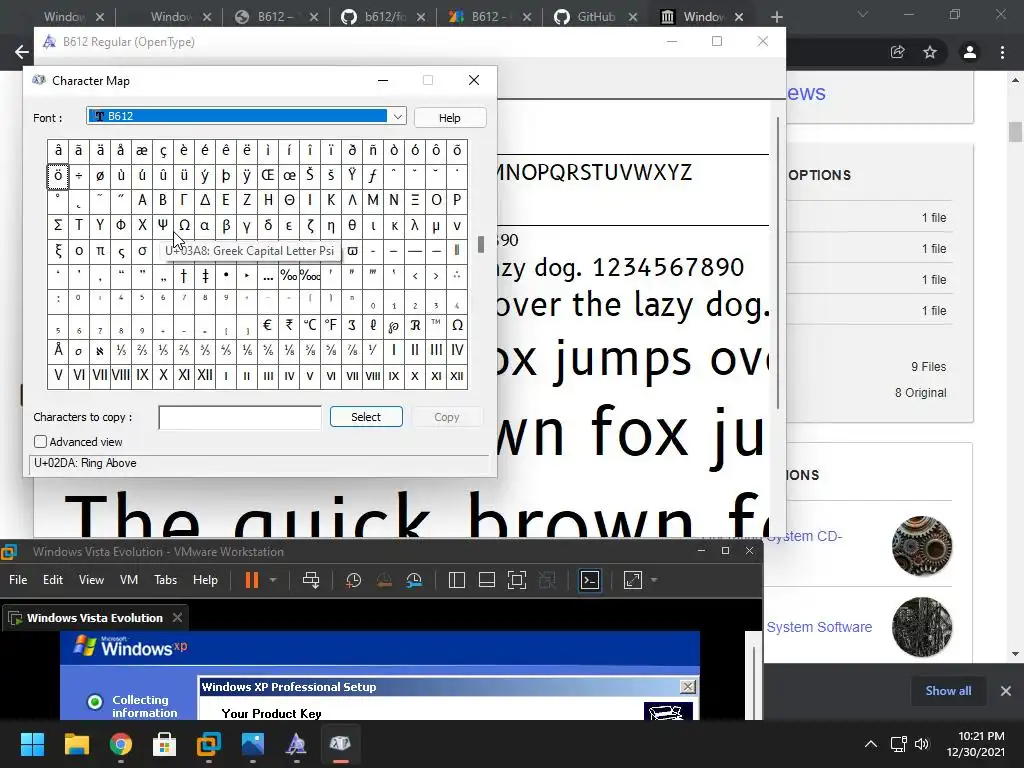The height and width of the screenshot is (768, 1024).
Task: Open File Explorer from the taskbar
Action: (x=76, y=744)
